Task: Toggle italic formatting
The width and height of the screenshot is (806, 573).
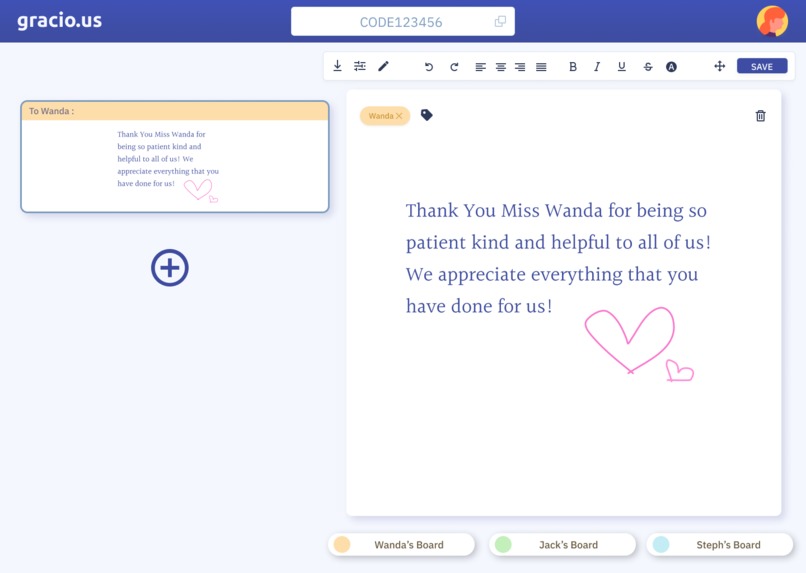Action: [597, 67]
